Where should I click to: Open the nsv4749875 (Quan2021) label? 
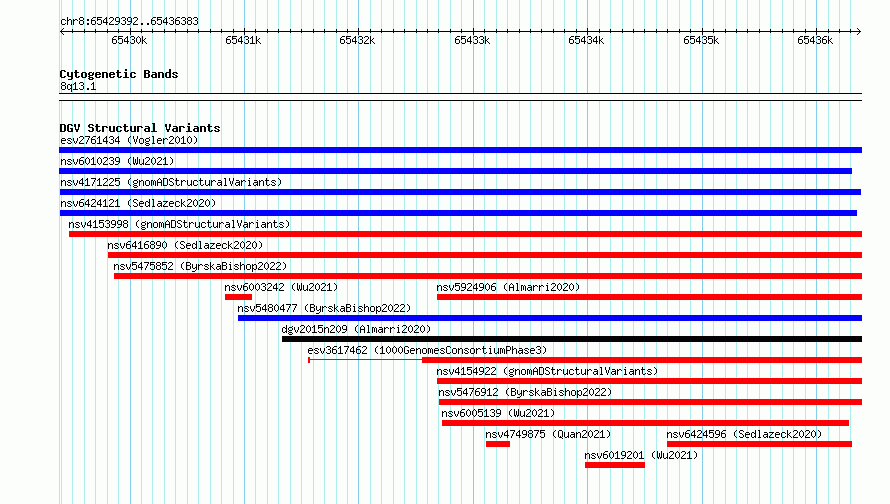(x=548, y=434)
